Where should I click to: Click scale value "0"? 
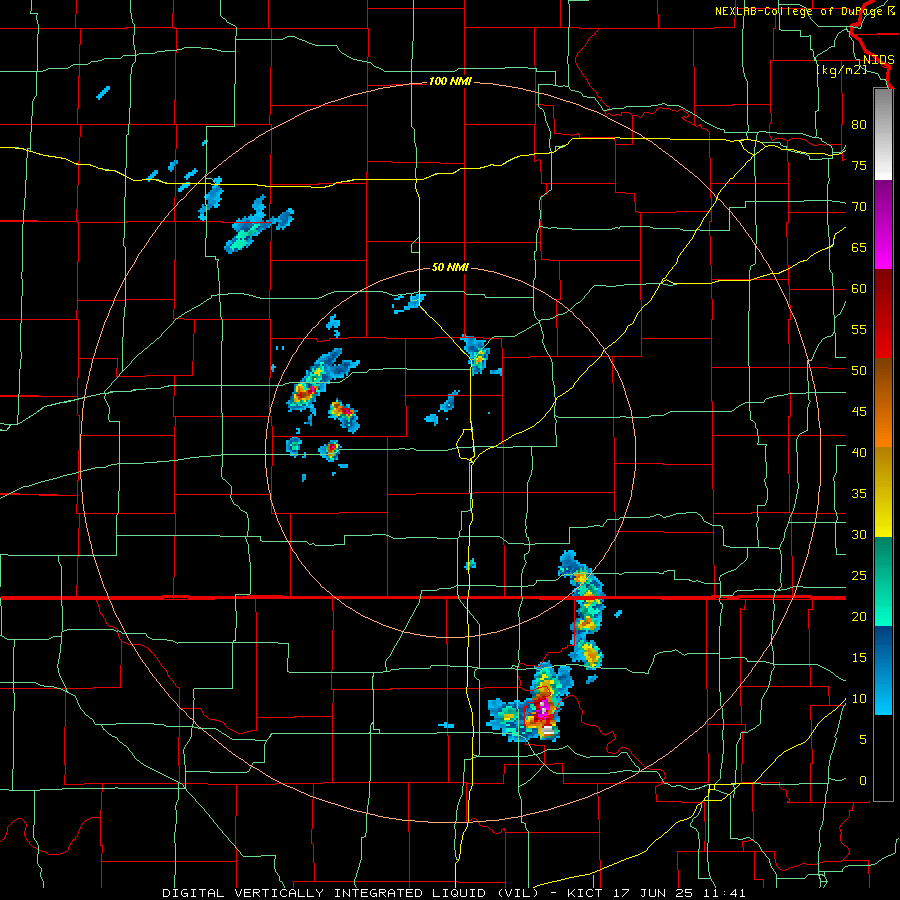[863, 781]
